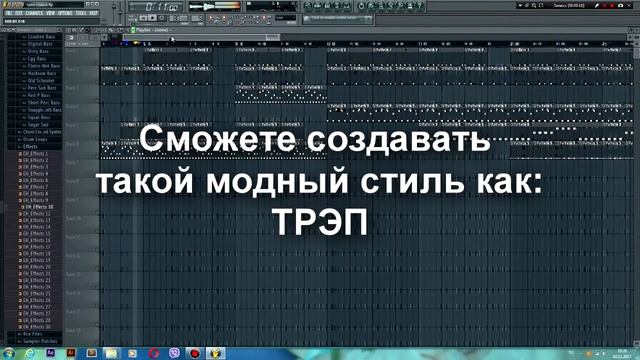
Task: Select Red P Bass preset
Action: coord(38,96)
